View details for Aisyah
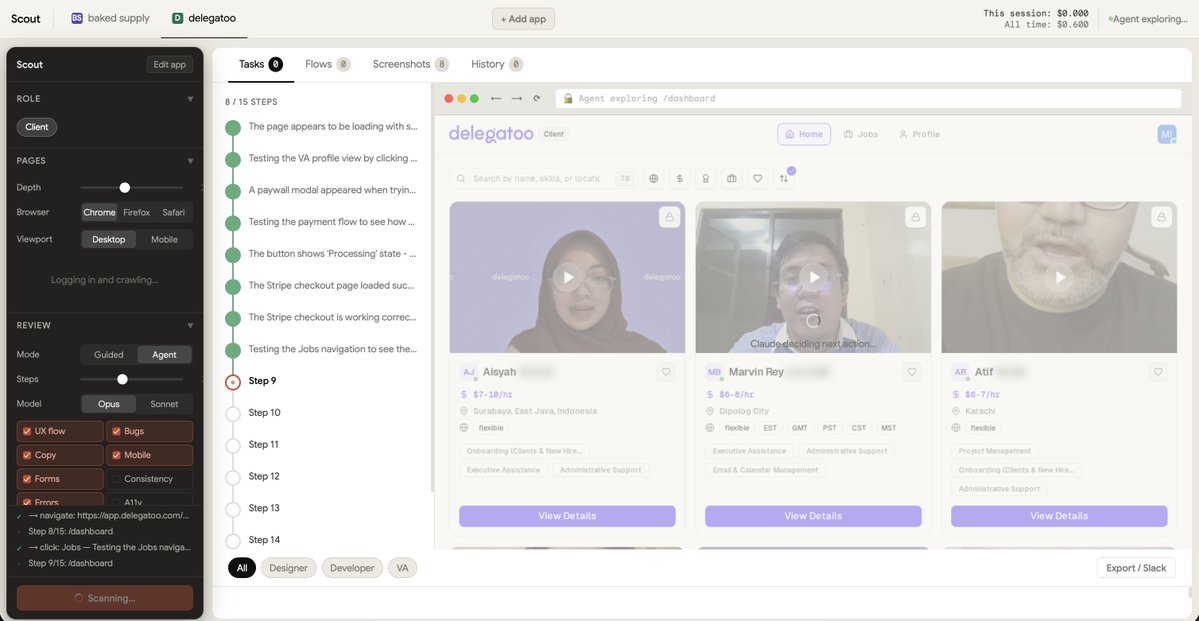 [567, 516]
